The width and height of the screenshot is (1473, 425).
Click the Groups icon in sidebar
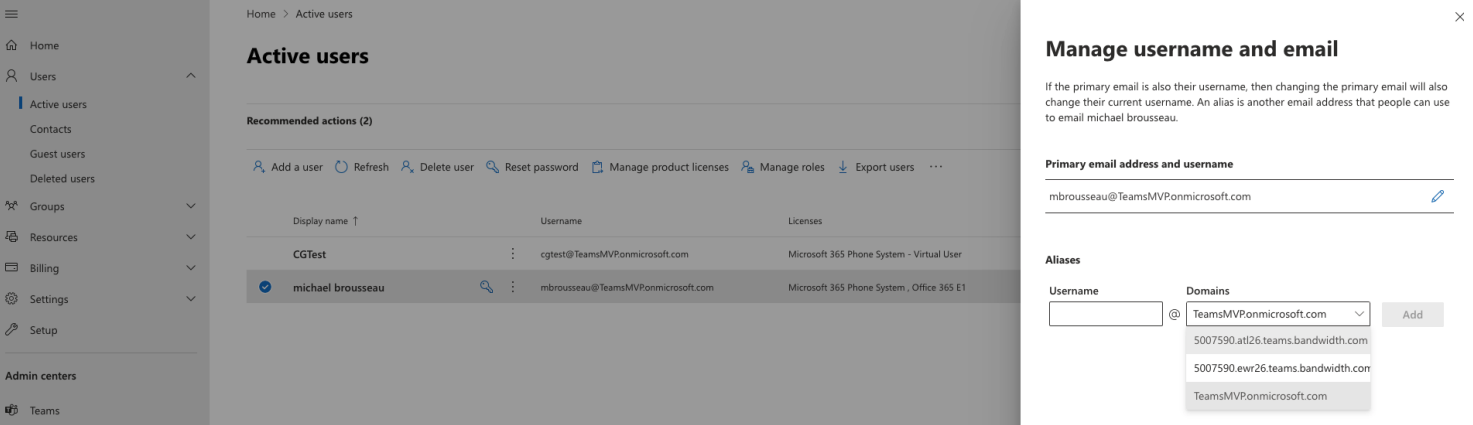12,206
